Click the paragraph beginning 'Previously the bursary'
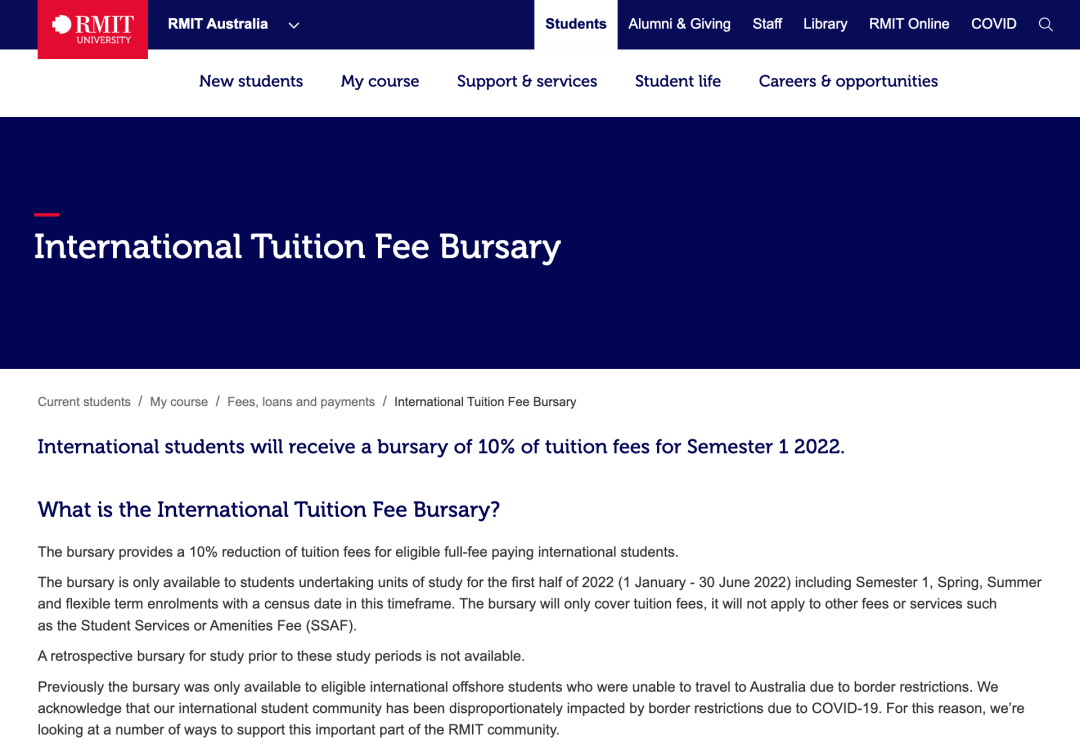Image resolution: width=1080 pixels, height=748 pixels. [x=531, y=708]
